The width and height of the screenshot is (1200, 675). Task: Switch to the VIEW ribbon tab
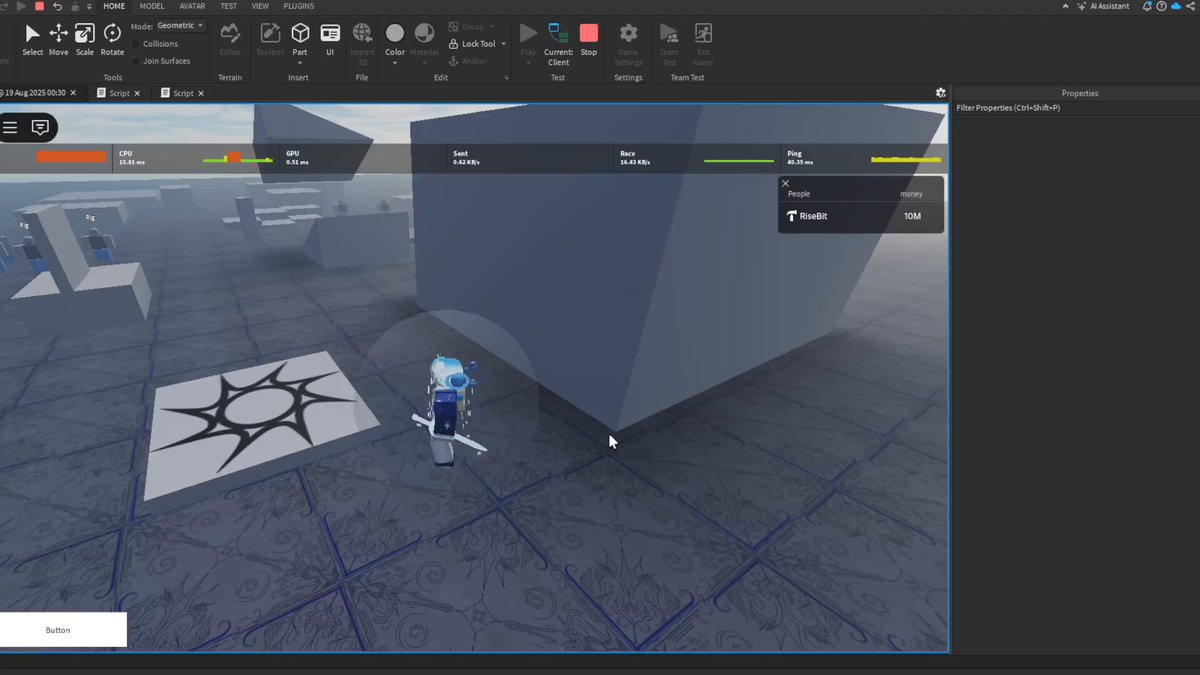[x=261, y=6]
